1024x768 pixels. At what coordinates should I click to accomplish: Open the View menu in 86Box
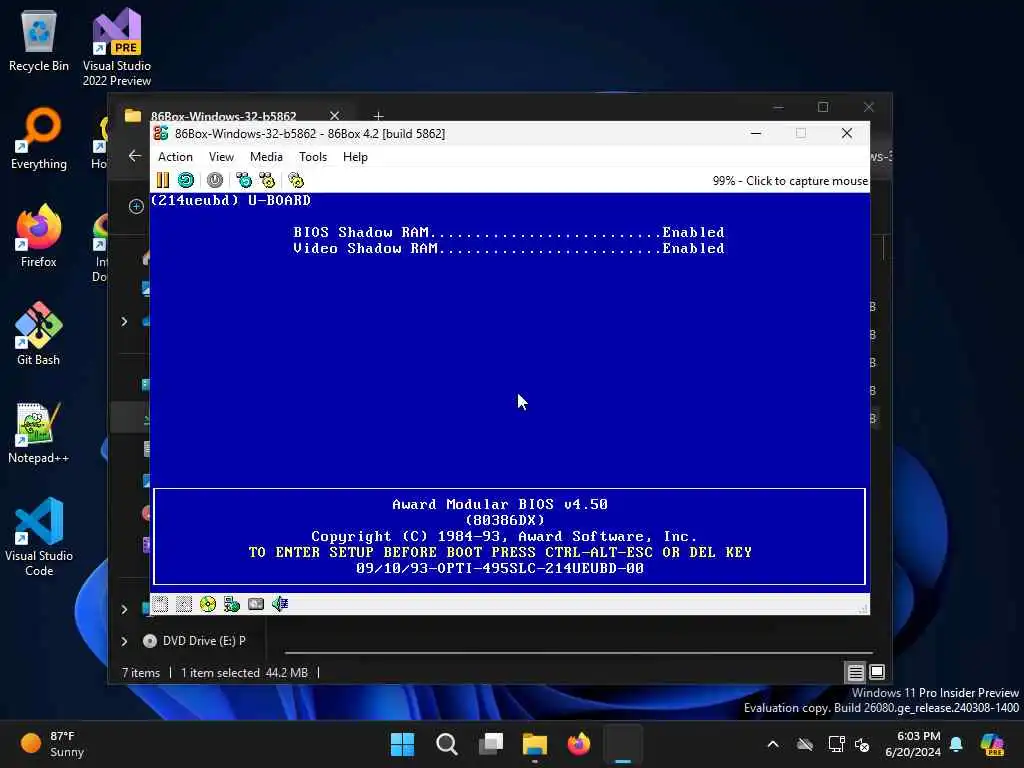[x=221, y=157]
